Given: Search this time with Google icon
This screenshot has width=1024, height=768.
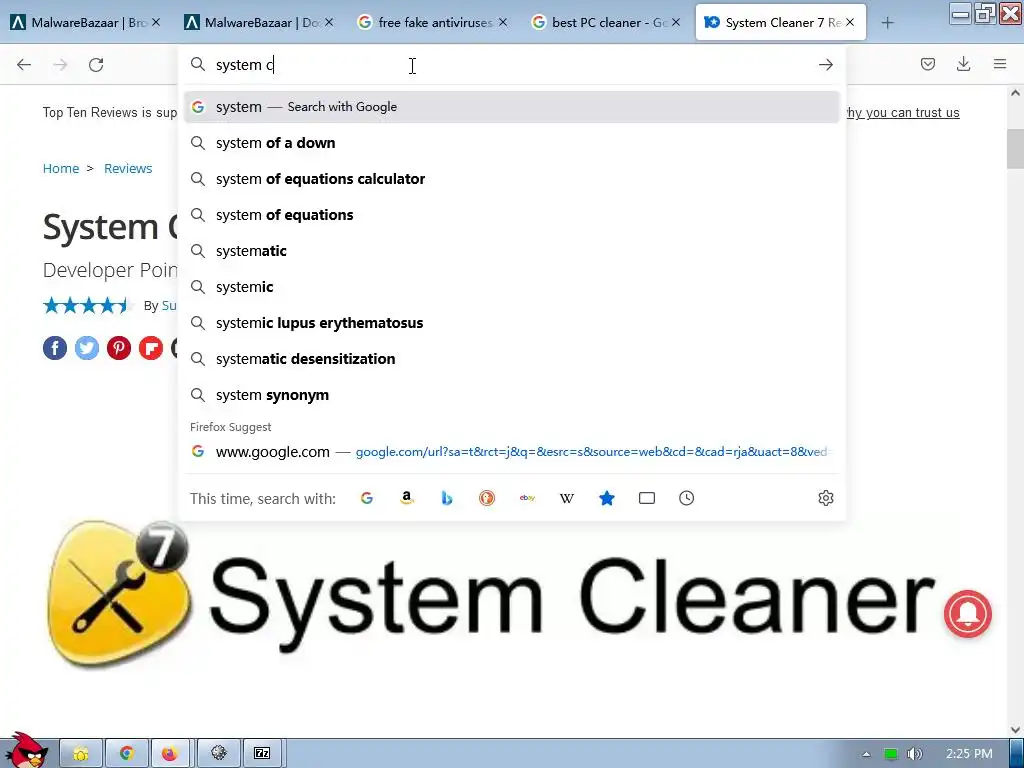Looking at the screenshot, I should pos(367,498).
